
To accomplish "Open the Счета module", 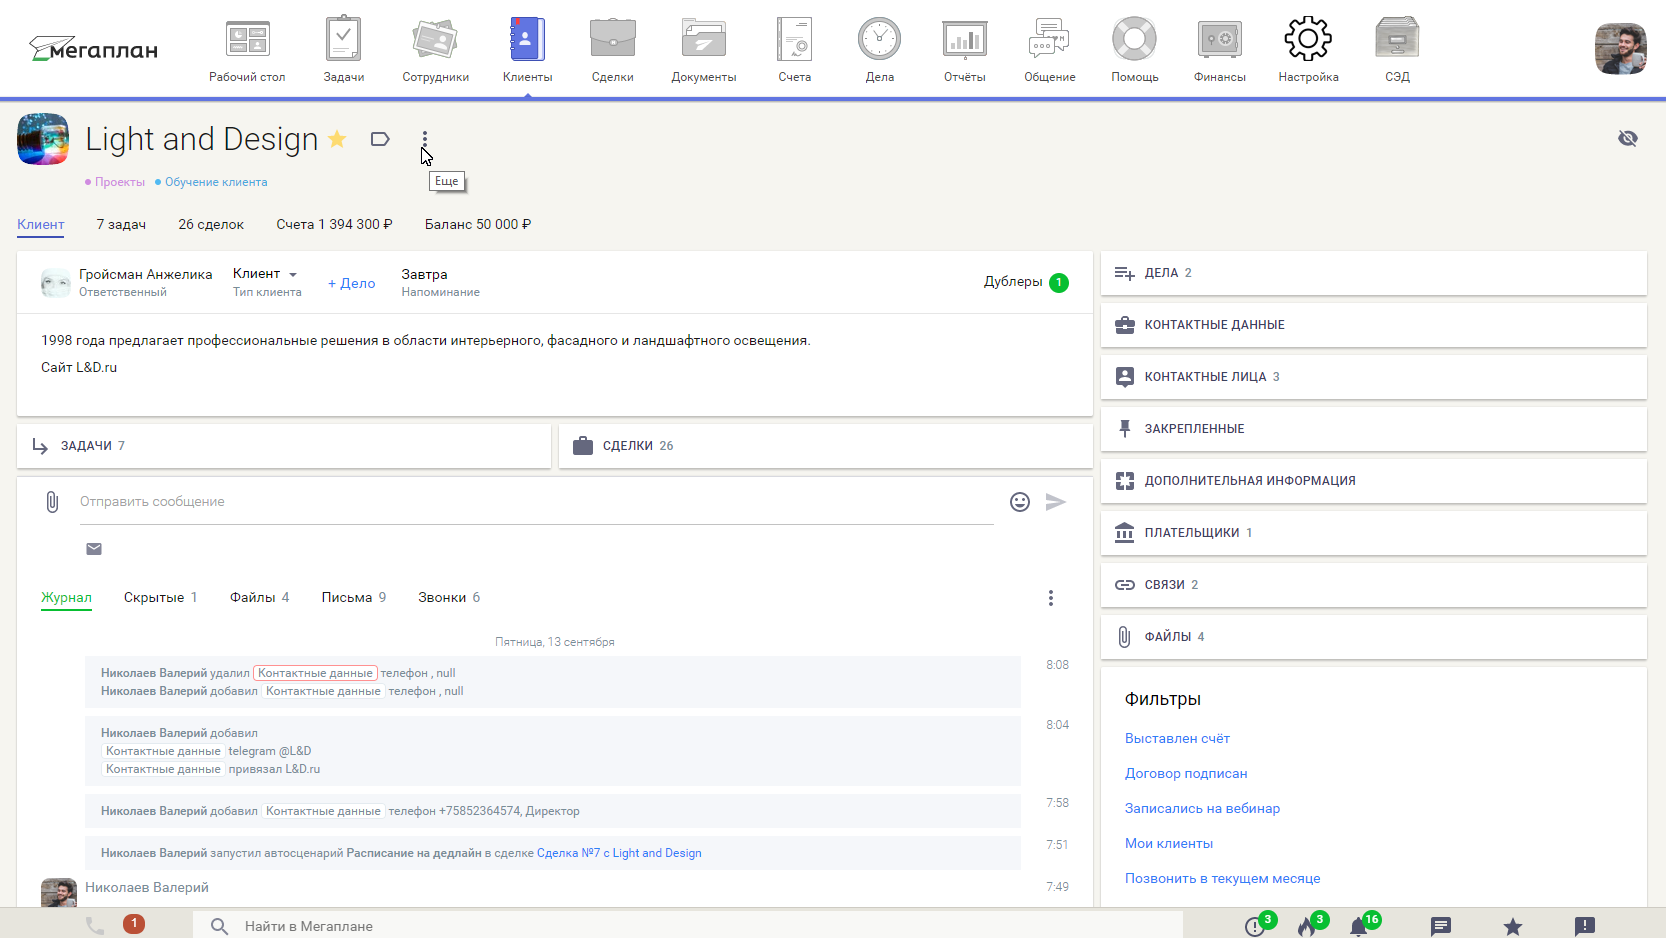I will point(794,49).
